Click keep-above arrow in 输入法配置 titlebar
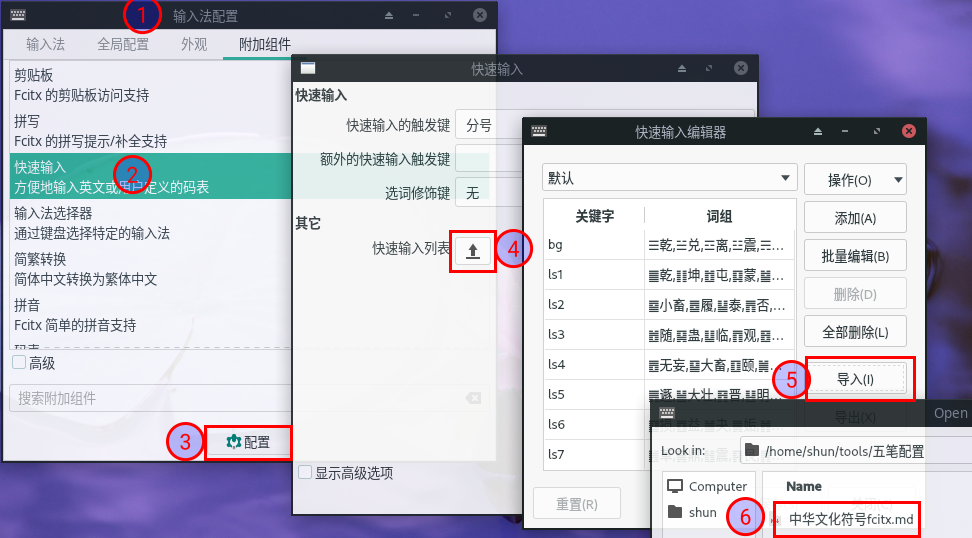This screenshot has width=972, height=538. pyautogui.click(x=389, y=15)
